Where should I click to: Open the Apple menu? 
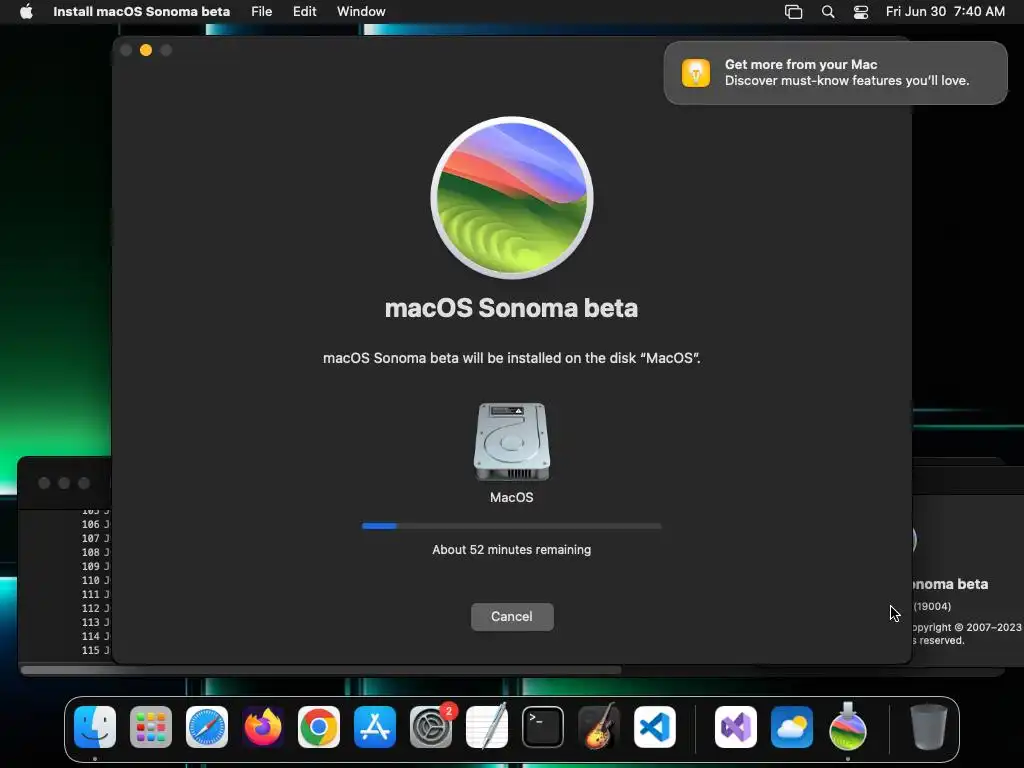click(26, 12)
